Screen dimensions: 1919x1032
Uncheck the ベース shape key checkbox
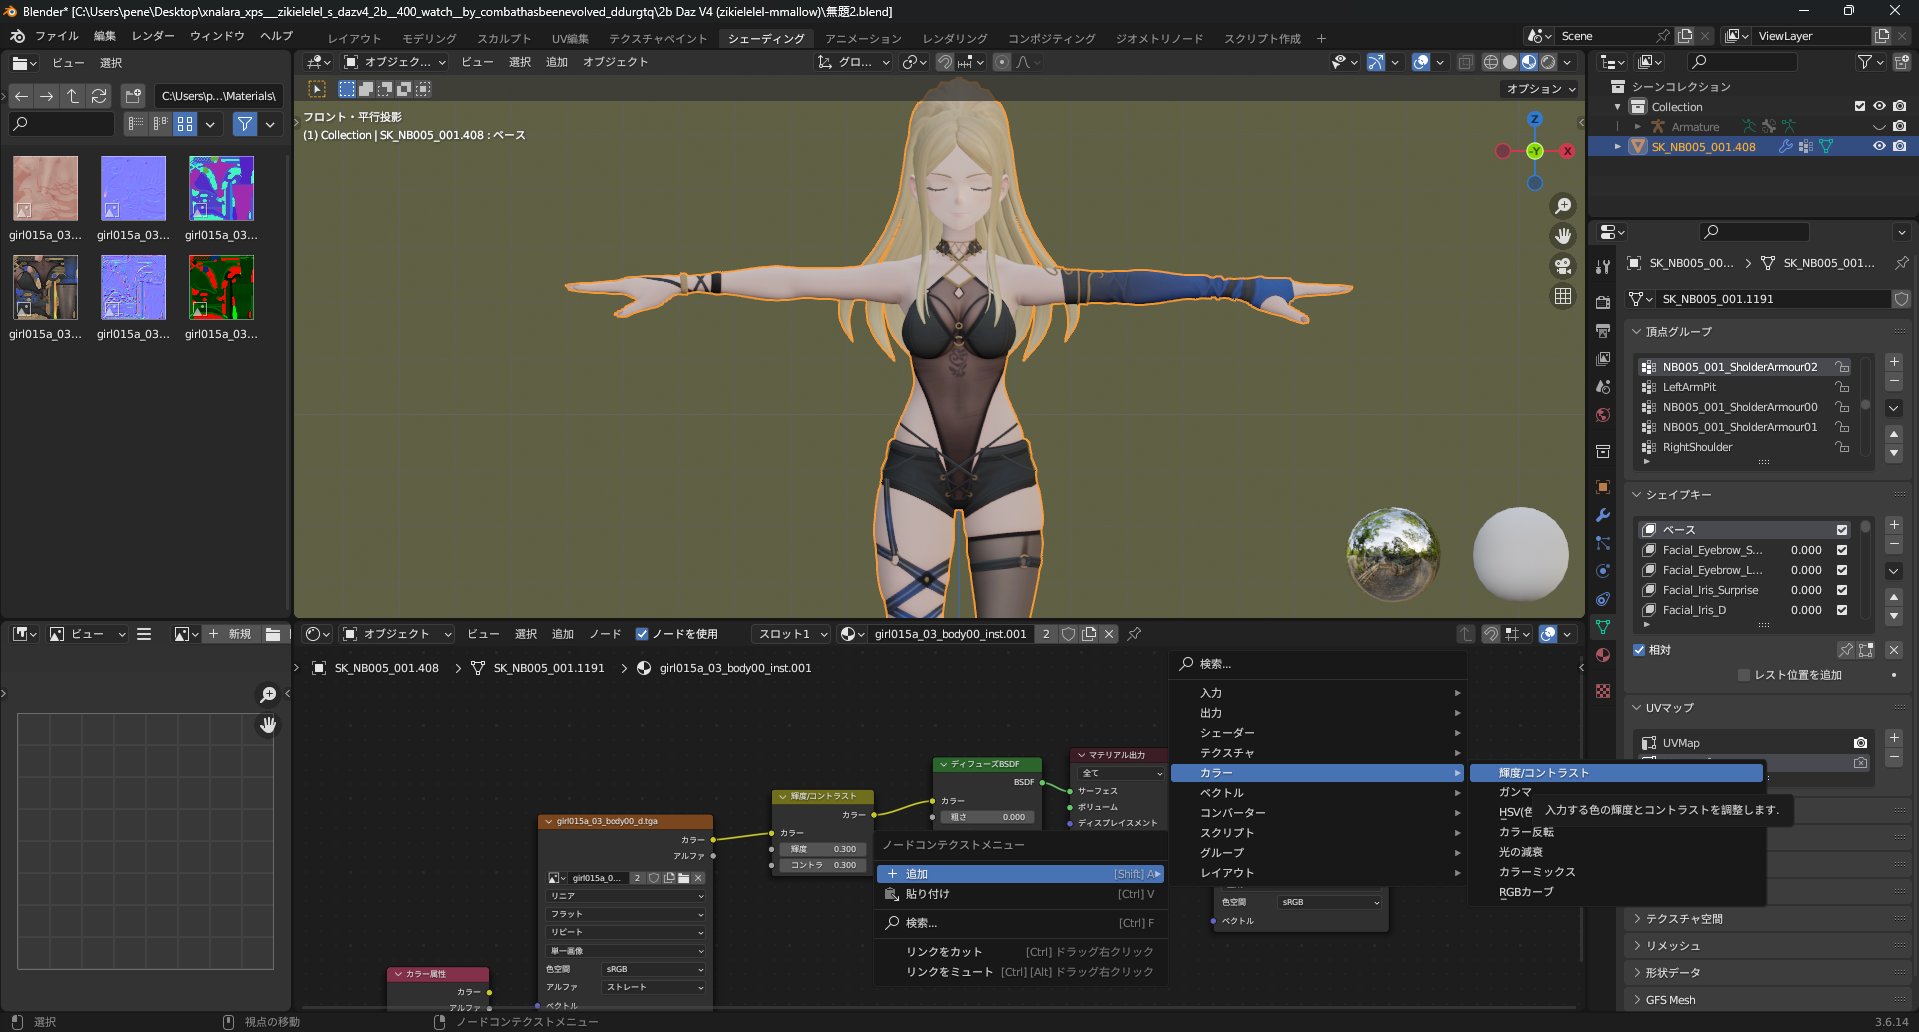[x=1842, y=530]
